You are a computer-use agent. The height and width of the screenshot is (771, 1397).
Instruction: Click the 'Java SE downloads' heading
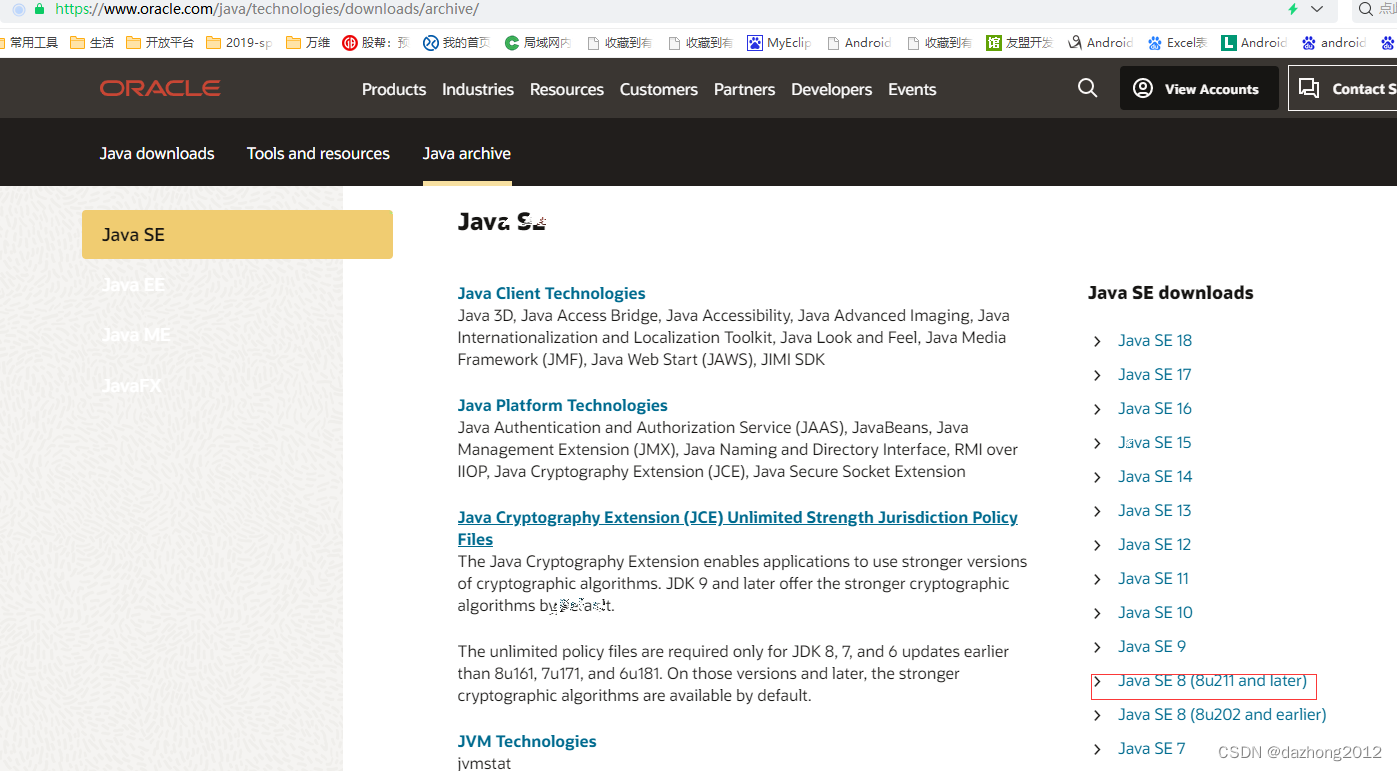[1170, 293]
